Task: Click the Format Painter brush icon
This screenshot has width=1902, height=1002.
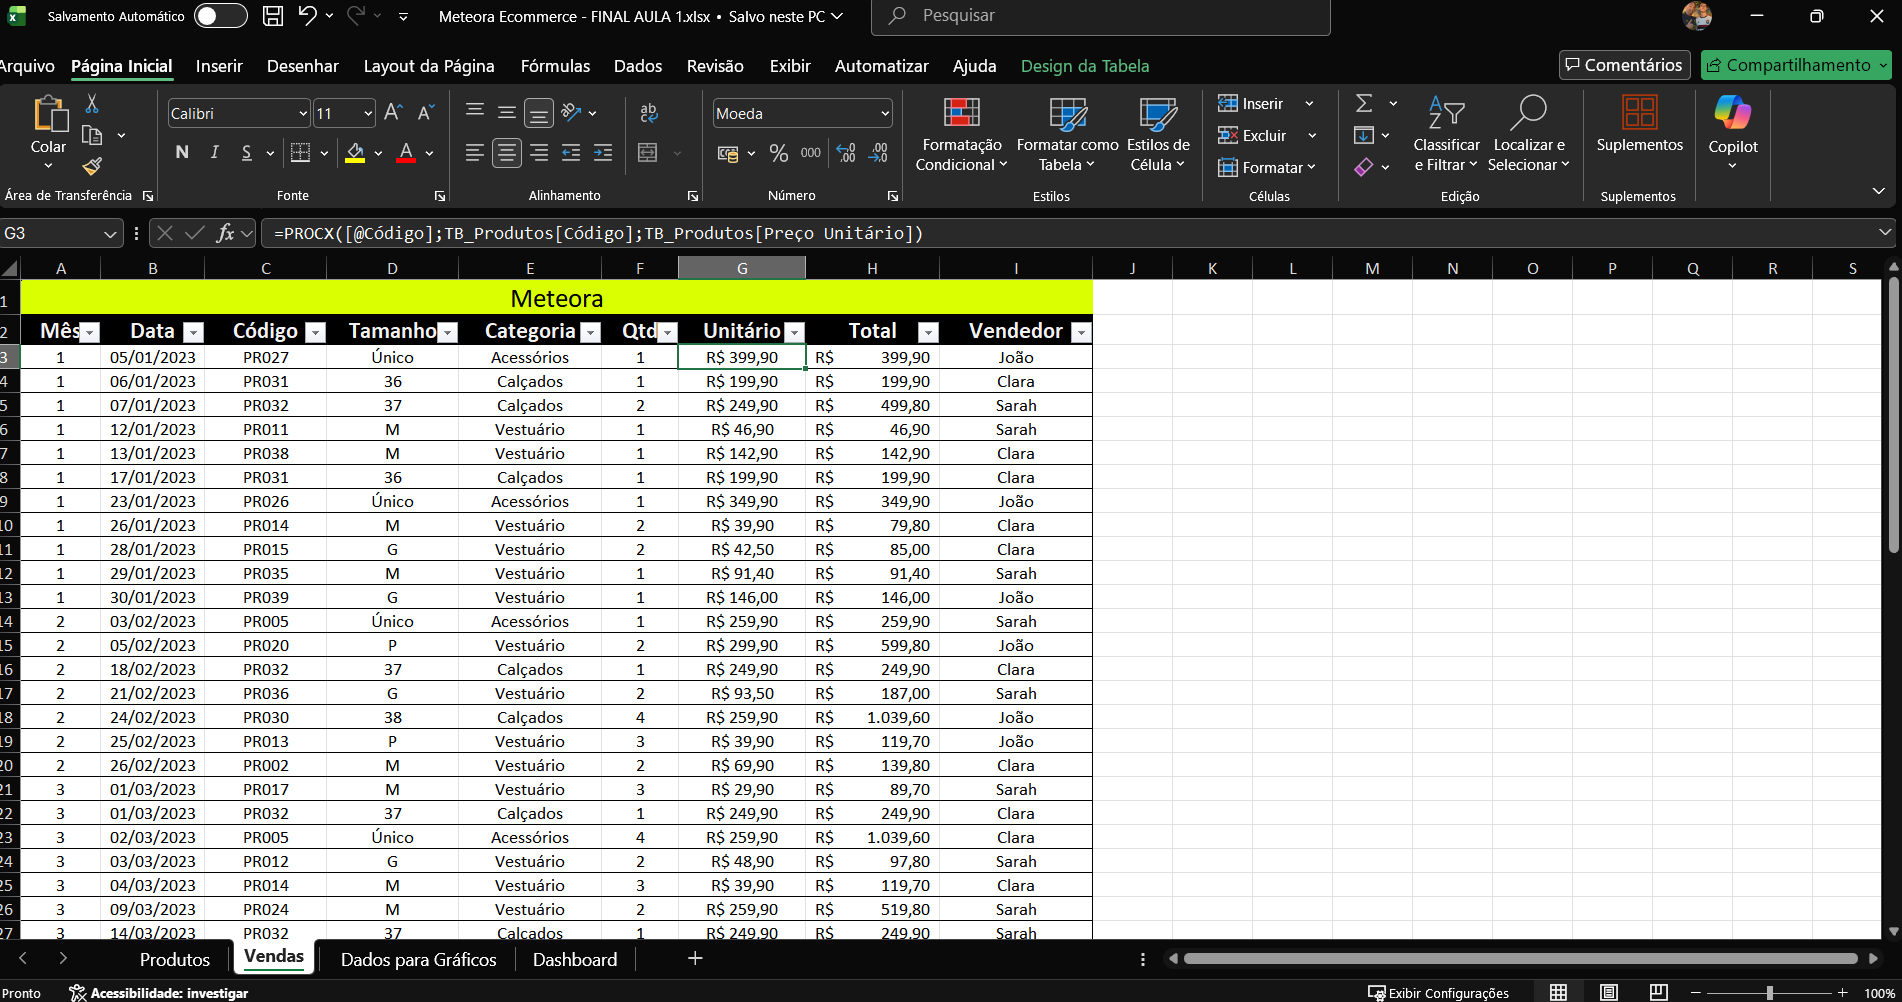Action: (x=92, y=166)
